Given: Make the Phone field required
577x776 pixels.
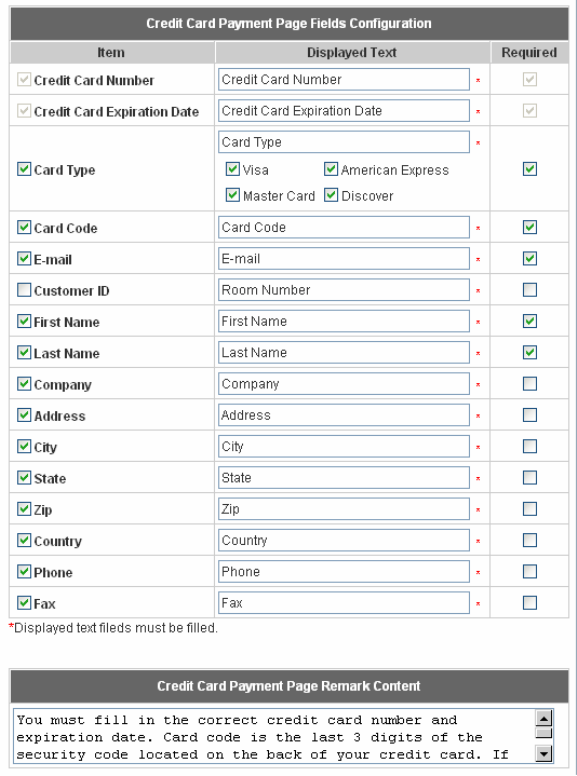Looking at the screenshot, I should (529, 572).
